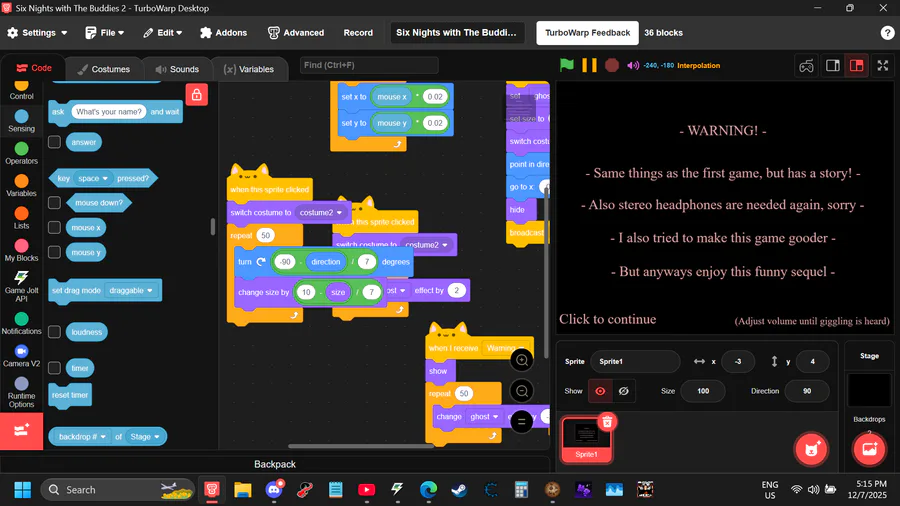Toggle the mouse y checkbox

55,252
